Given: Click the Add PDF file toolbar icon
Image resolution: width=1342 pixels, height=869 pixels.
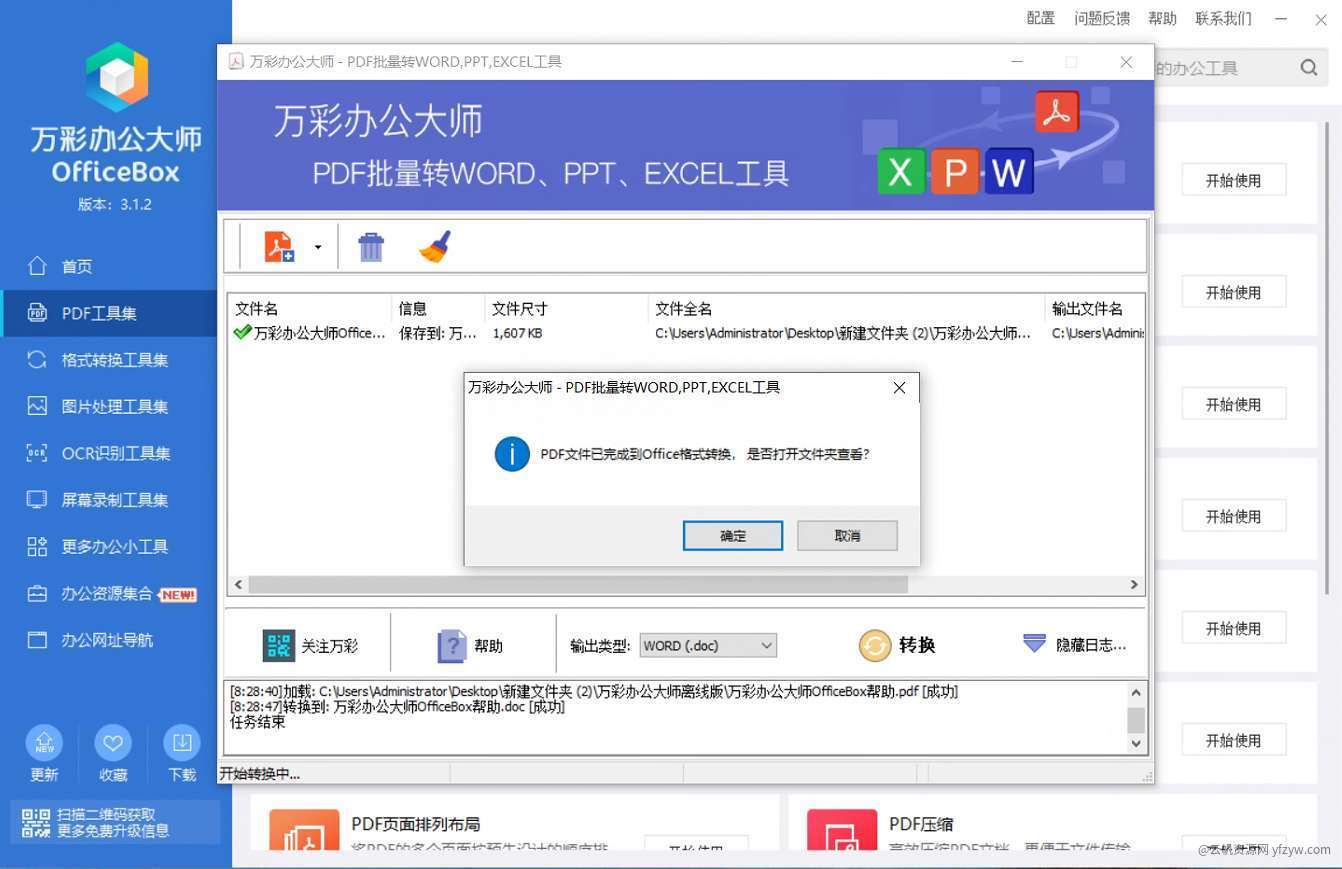Looking at the screenshot, I should point(279,246).
